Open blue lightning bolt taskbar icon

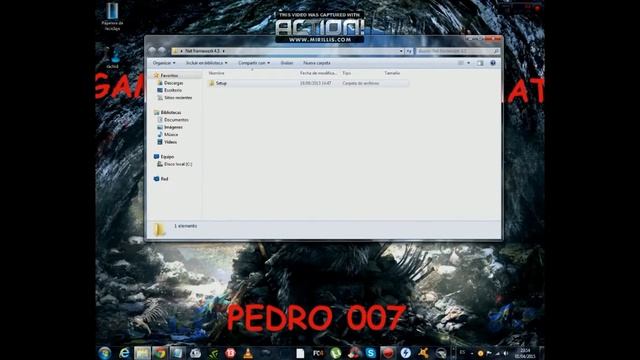click(405, 353)
